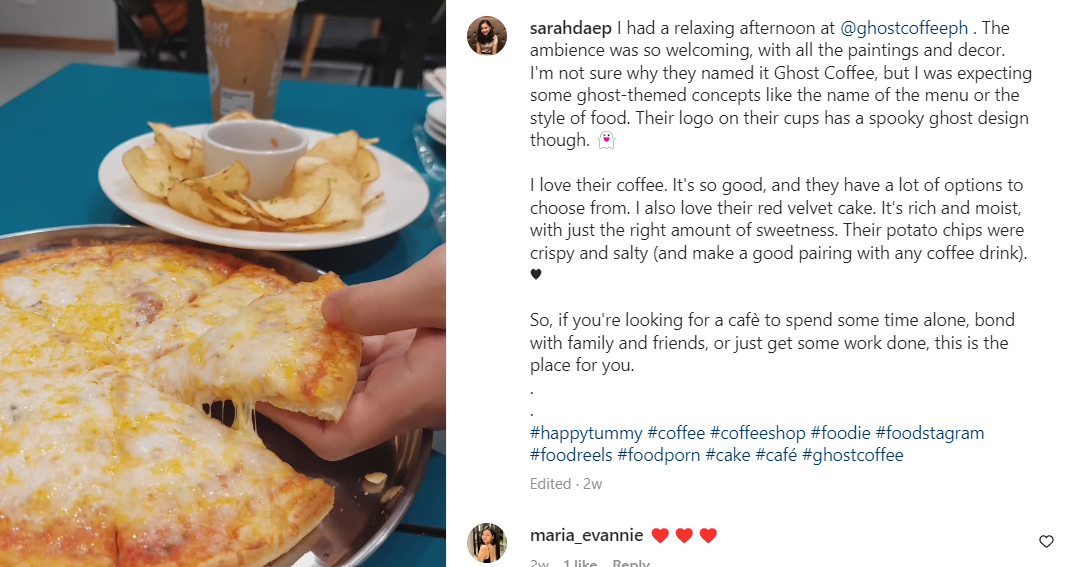Click the 2w post timestamp
1068x567 pixels.
pos(593,484)
